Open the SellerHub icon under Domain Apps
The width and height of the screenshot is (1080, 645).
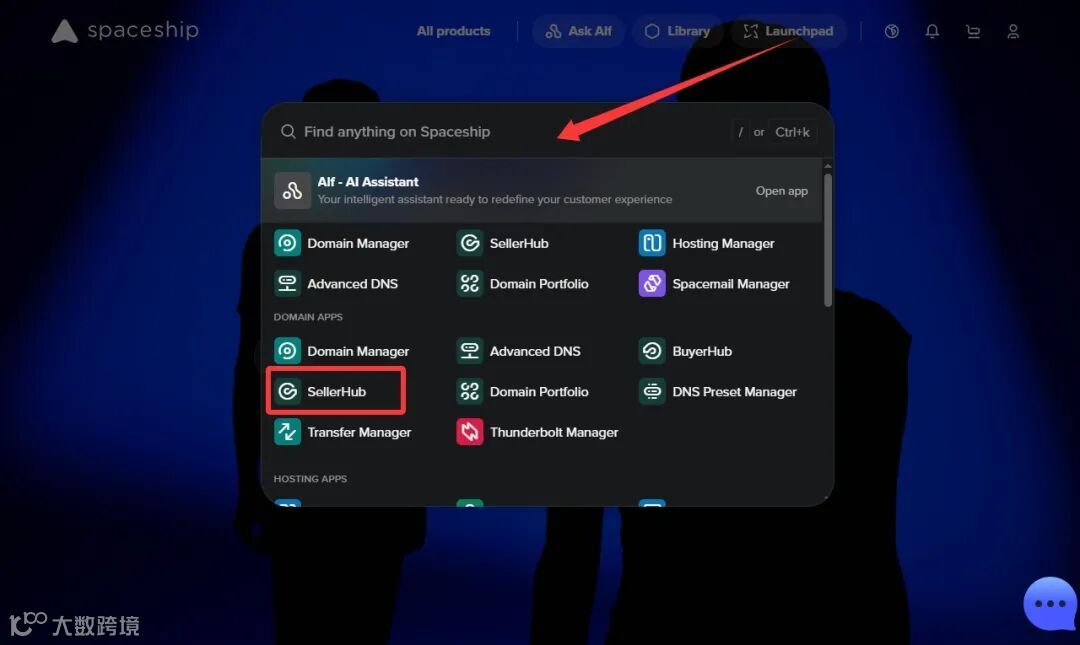(287, 391)
